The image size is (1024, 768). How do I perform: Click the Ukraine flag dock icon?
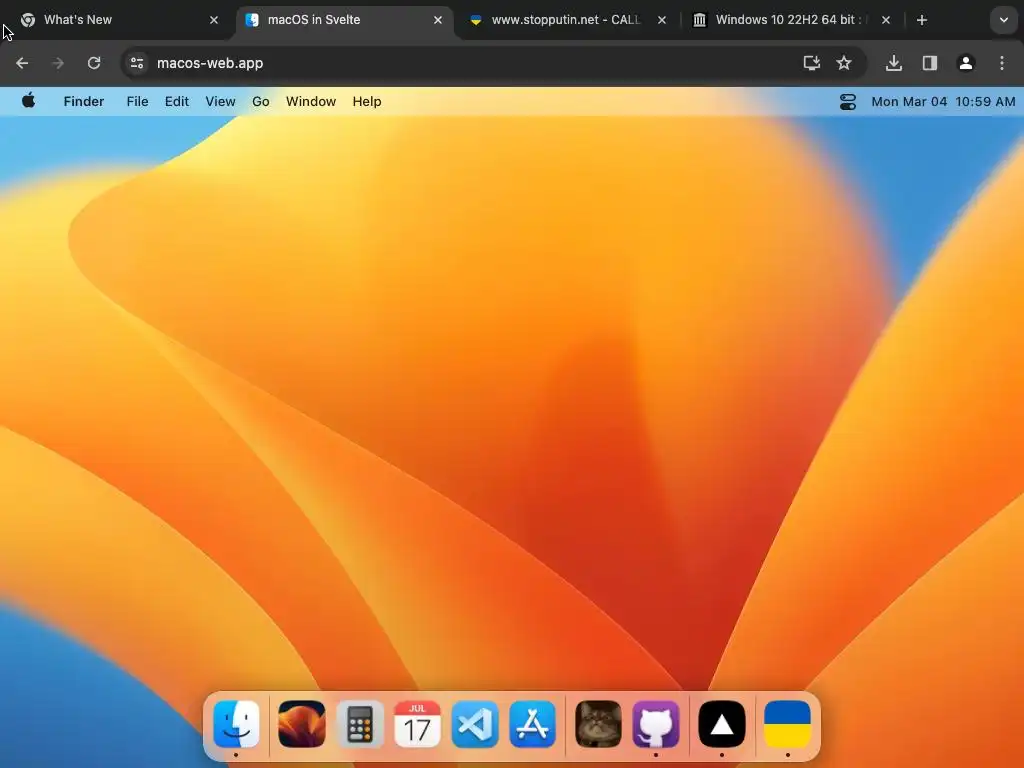[x=788, y=724]
